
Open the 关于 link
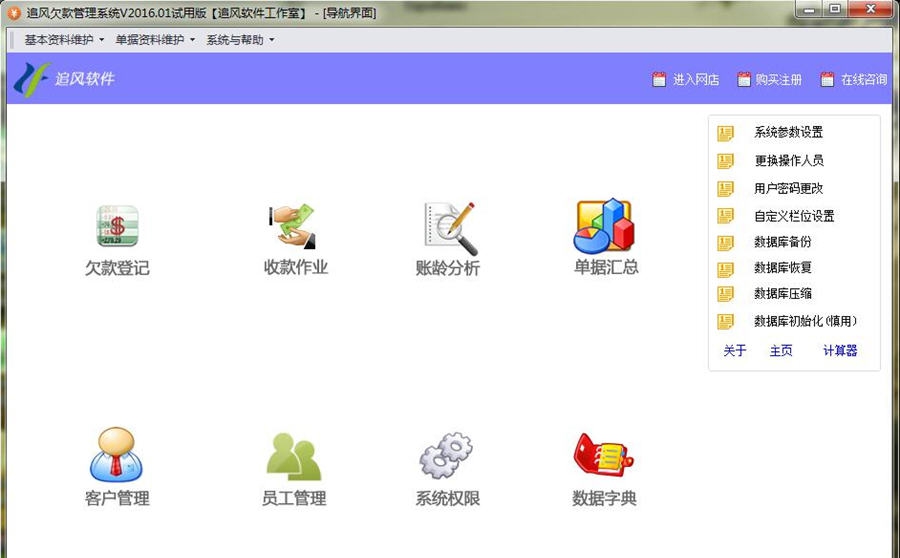[735, 351]
